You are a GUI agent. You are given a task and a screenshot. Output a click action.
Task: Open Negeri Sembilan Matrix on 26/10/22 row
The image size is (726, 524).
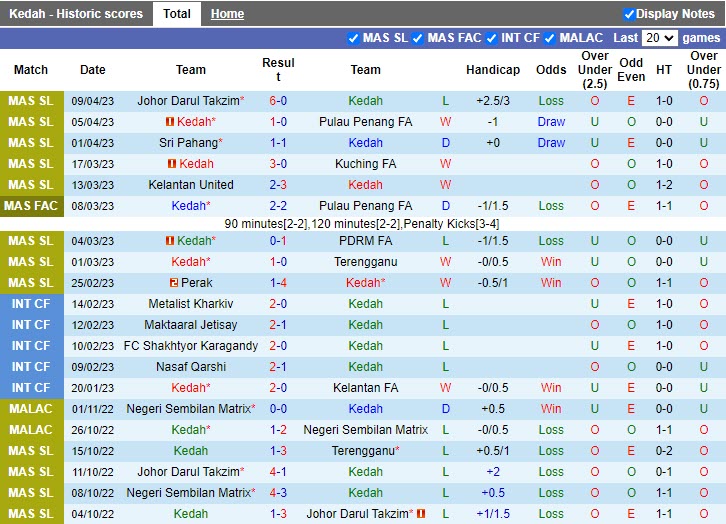[365, 430]
